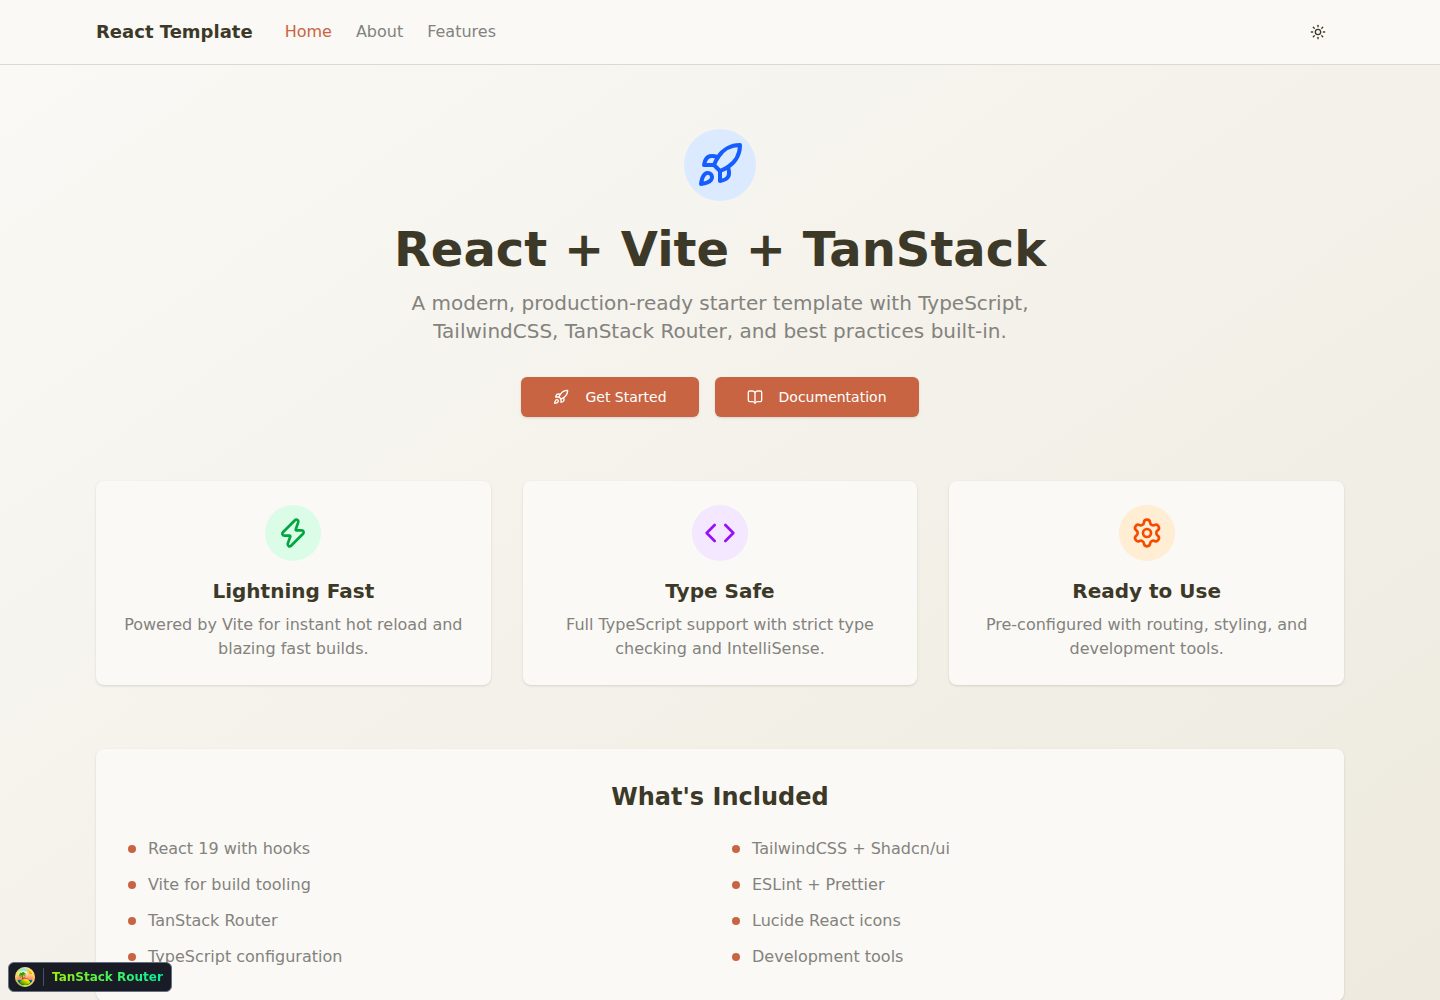Screen dimensions: 1440x1000
Task: Click the purple code brackets icon
Action: (720, 533)
